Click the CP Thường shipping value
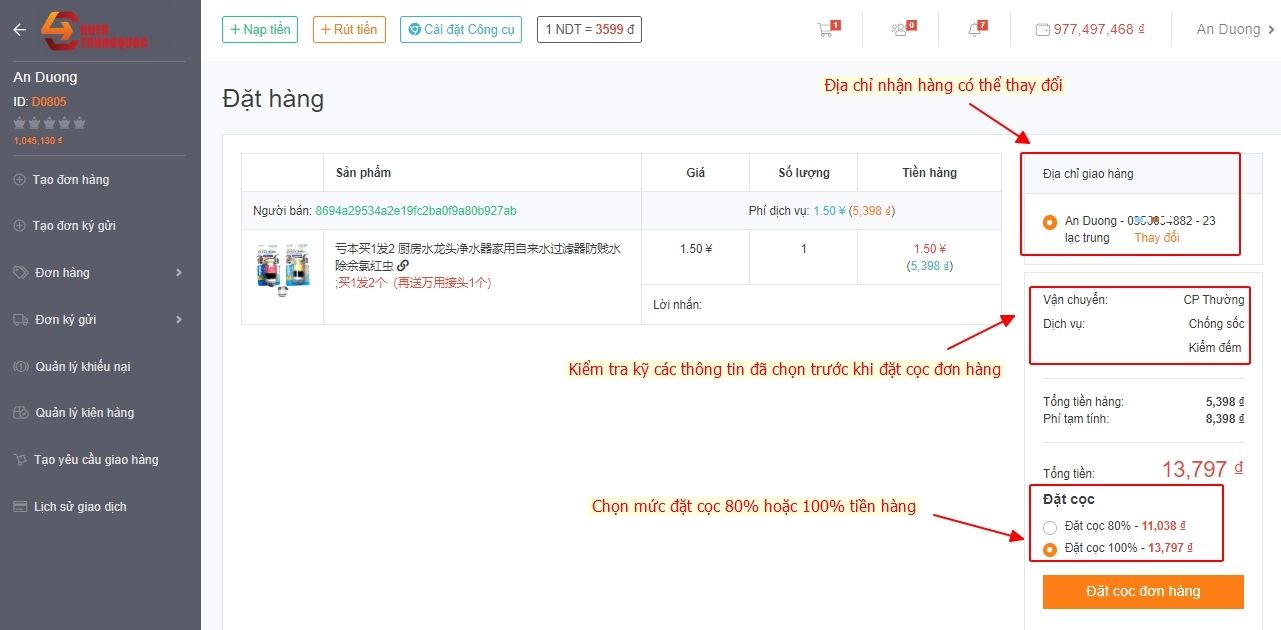This screenshot has height=630, width=1281. coord(1214,300)
